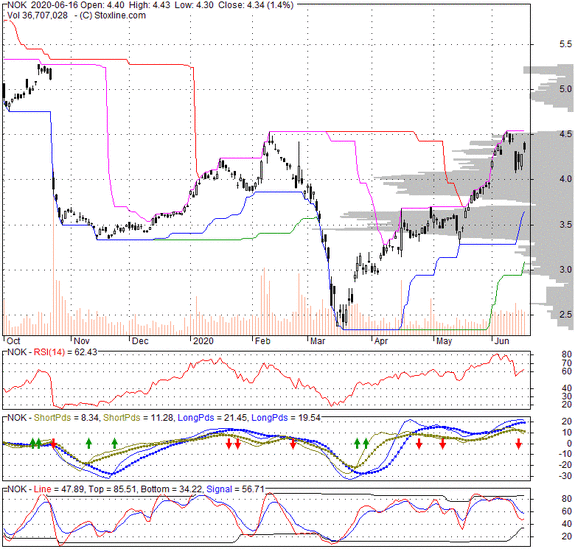The height and width of the screenshot is (549, 575).
Task: Click the Mar month label on the time axis
Action: (x=318, y=341)
